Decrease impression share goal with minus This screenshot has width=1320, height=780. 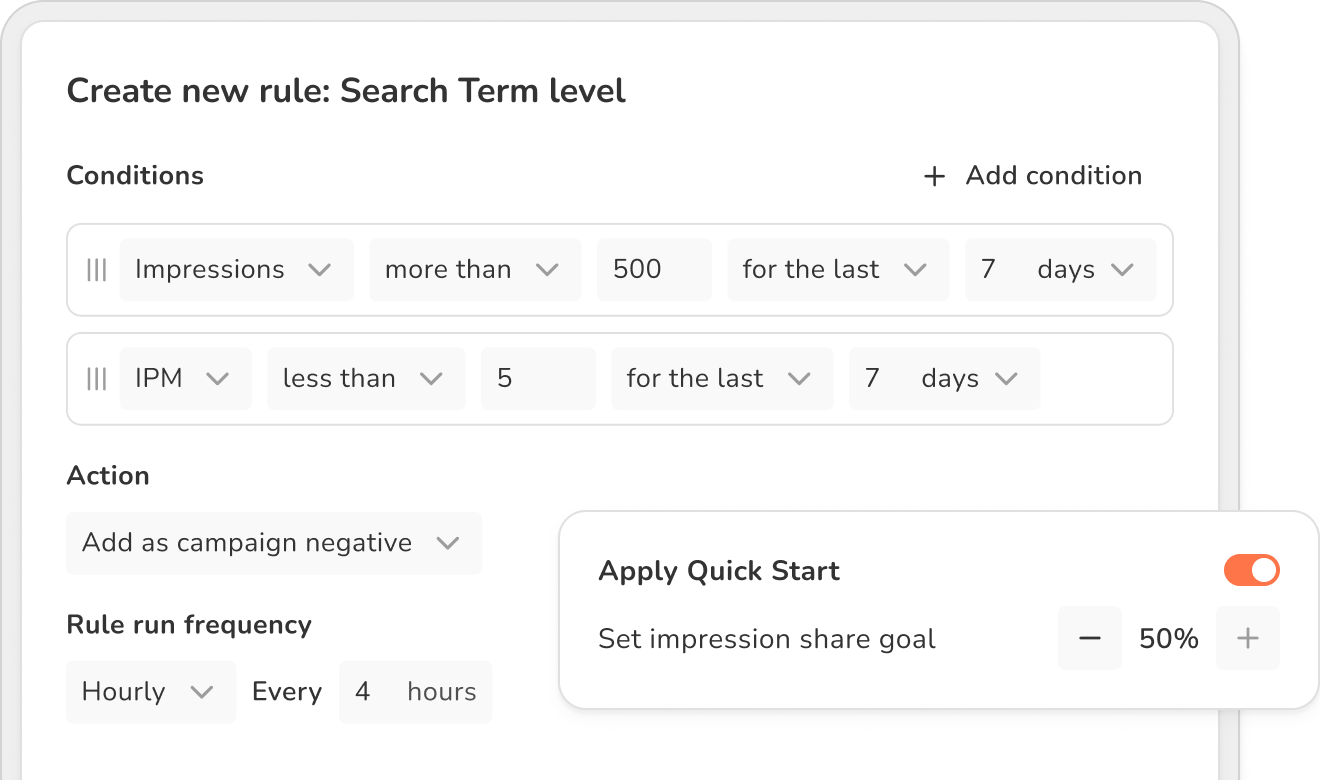point(1089,638)
